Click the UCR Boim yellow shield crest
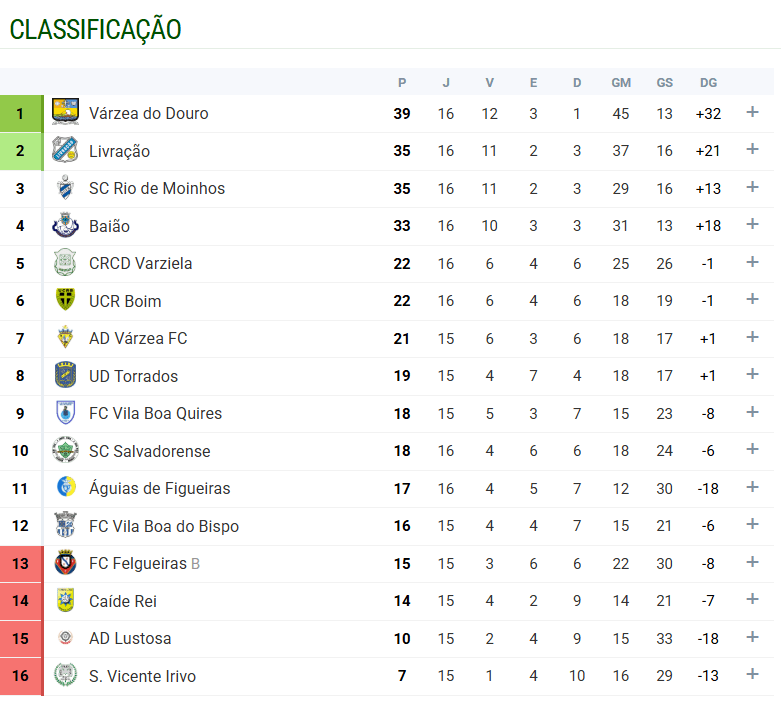This screenshot has height=702, width=781. pyautogui.click(x=65, y=301)
